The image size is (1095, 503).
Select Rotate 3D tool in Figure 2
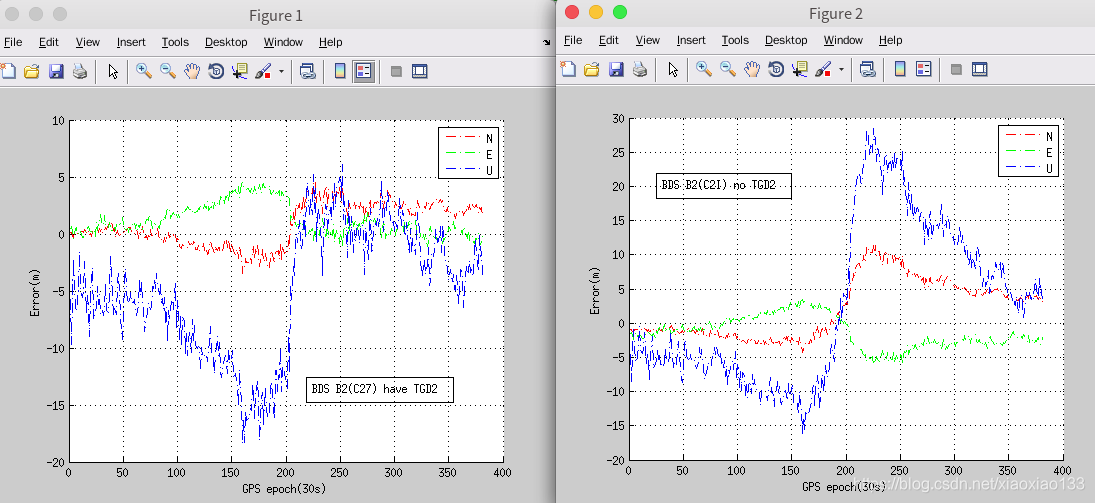pos(776,68)
